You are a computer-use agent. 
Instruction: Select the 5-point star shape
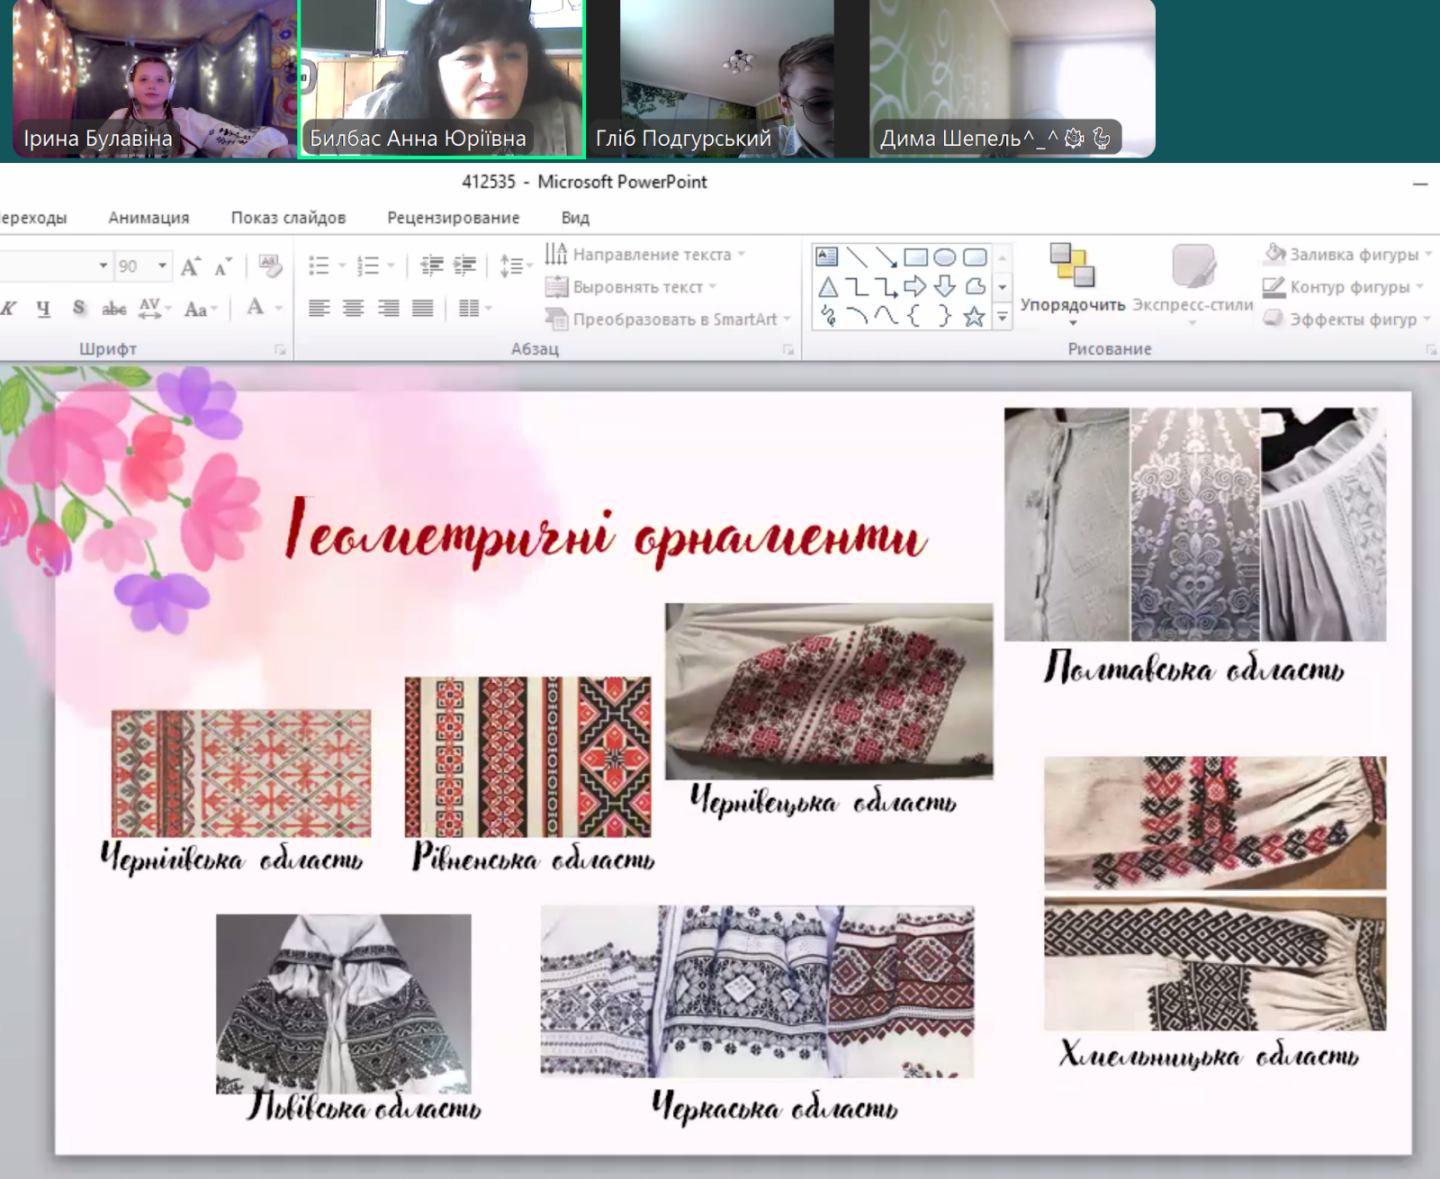pyautogui.click(x=974, y=317)
